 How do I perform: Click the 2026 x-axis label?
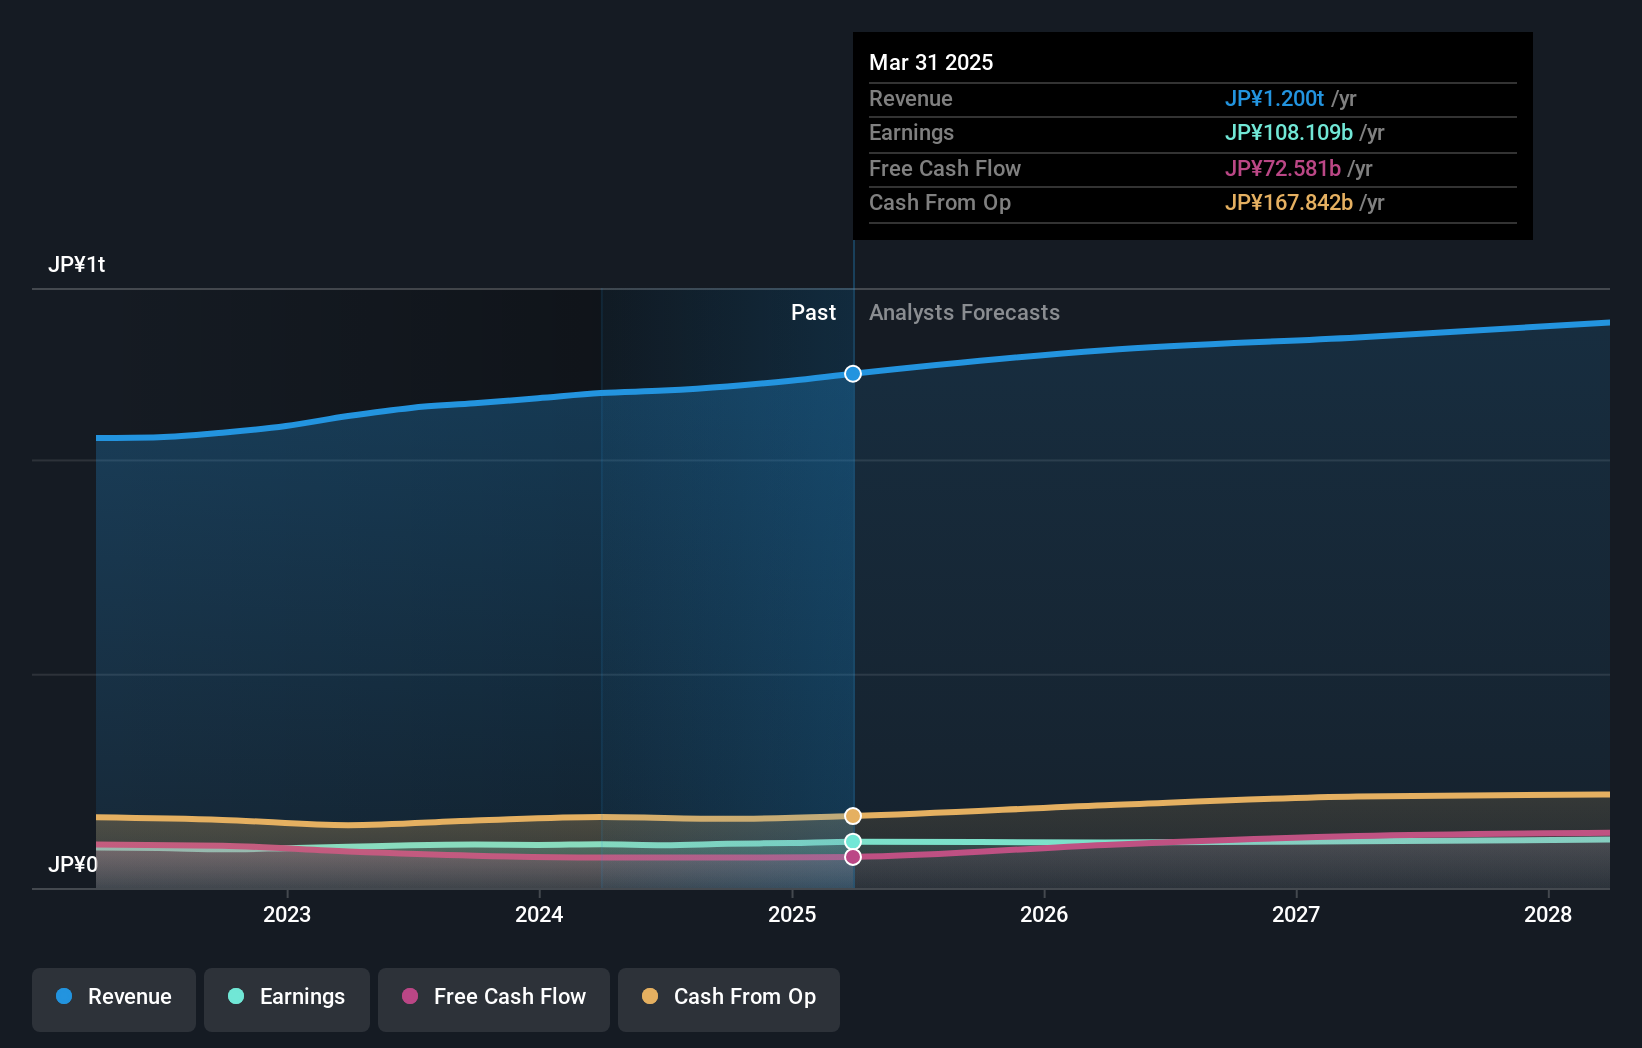[1044, 915]
